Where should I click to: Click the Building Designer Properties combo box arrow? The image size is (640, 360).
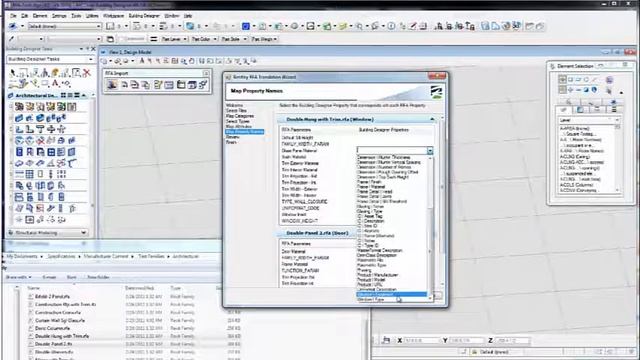(430, 151)
